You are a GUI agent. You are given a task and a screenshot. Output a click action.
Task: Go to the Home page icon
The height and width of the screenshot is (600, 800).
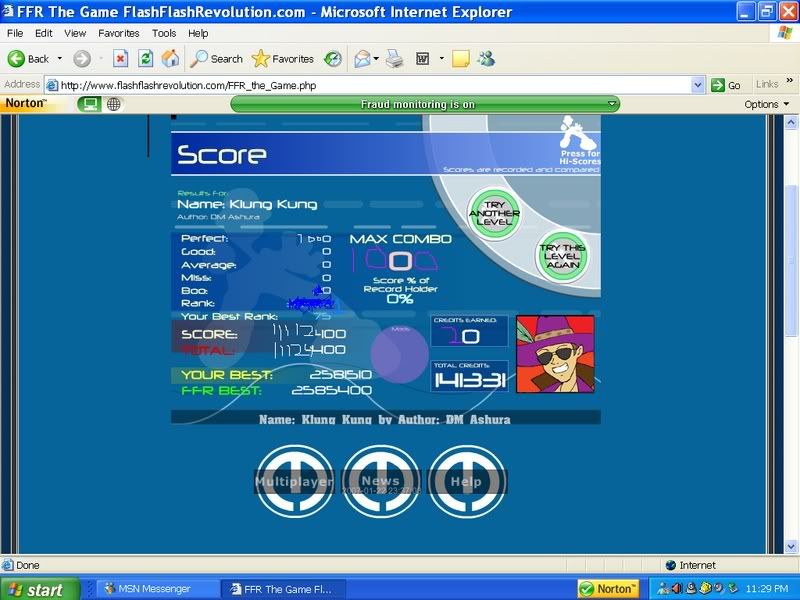(x=170, y=59)
